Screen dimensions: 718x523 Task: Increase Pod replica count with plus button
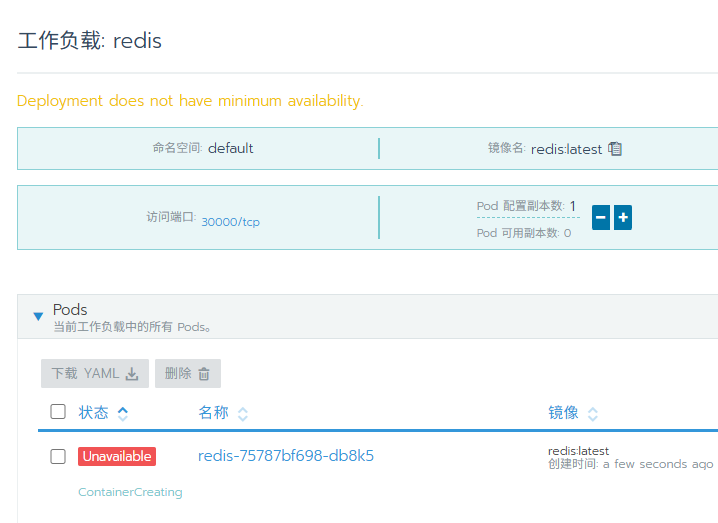click(x=623, y=218)
